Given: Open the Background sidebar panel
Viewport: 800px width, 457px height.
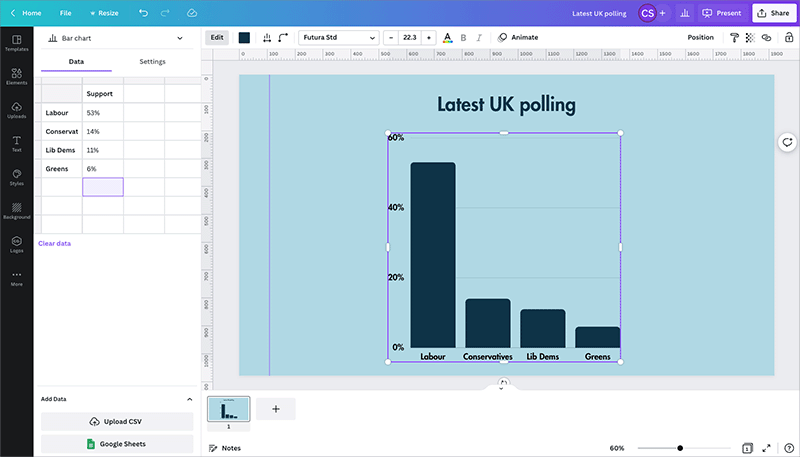Looking at the screenshot, I should pyautogui.click(x=16, y=211).
